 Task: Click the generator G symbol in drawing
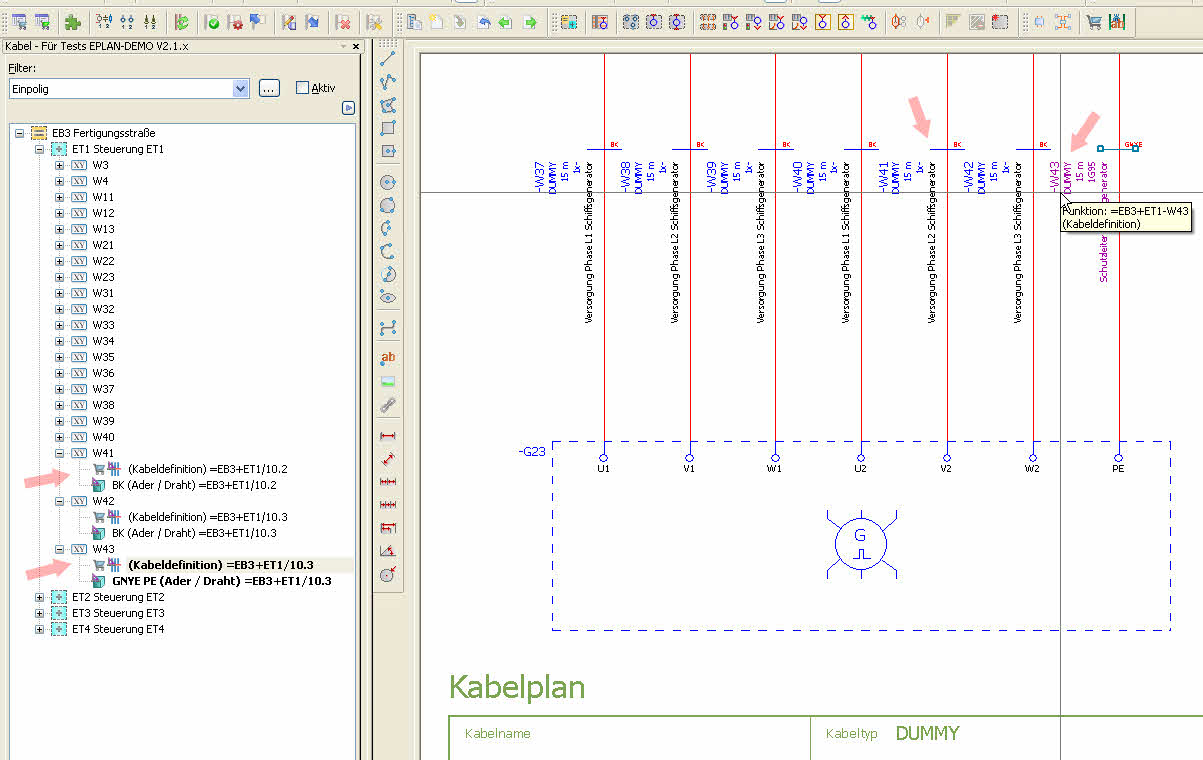click(860, 543)
